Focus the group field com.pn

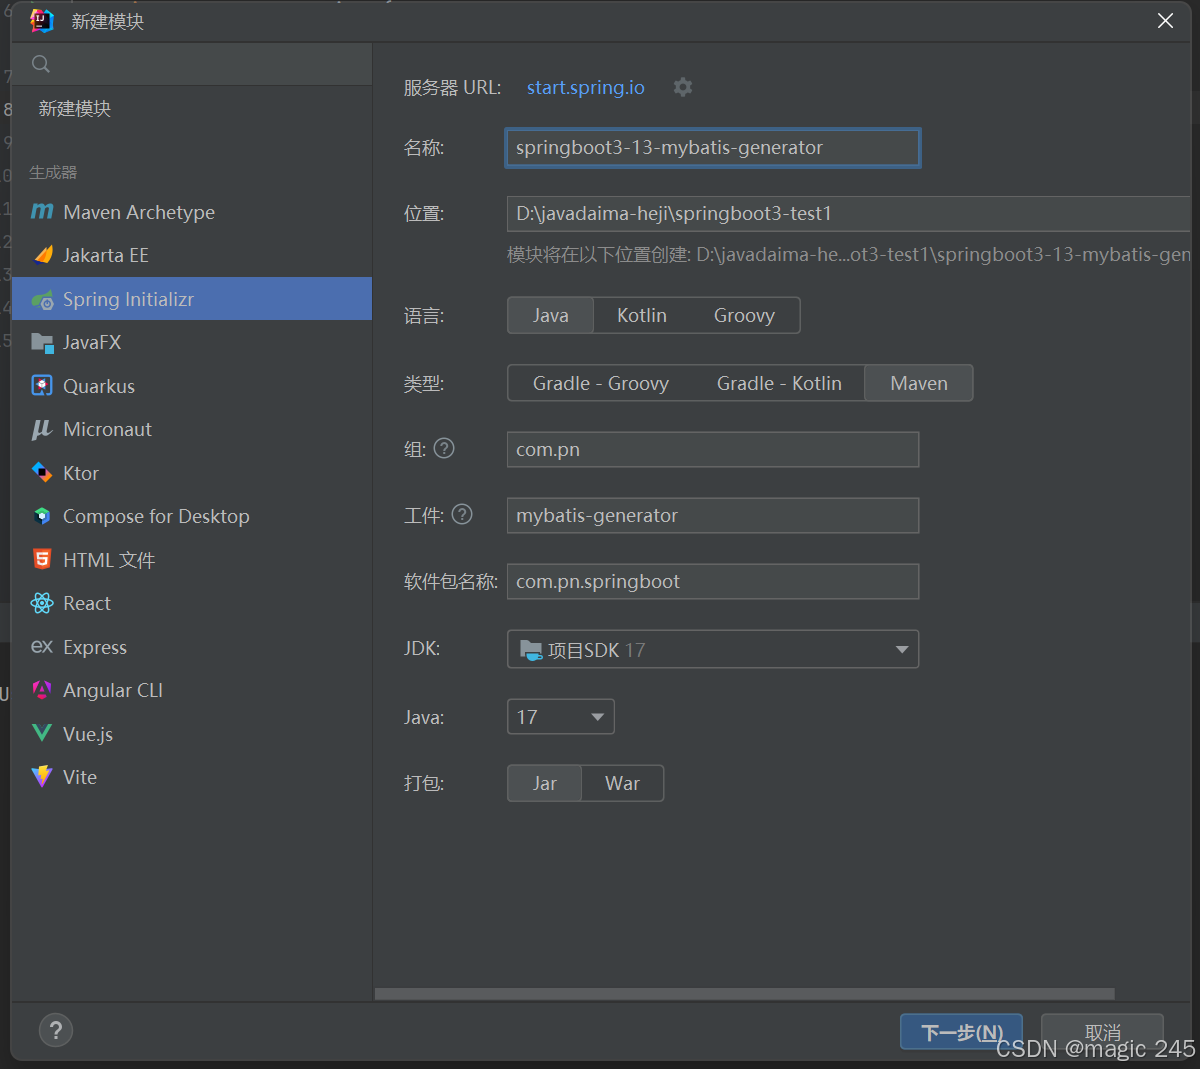point(713,449)
